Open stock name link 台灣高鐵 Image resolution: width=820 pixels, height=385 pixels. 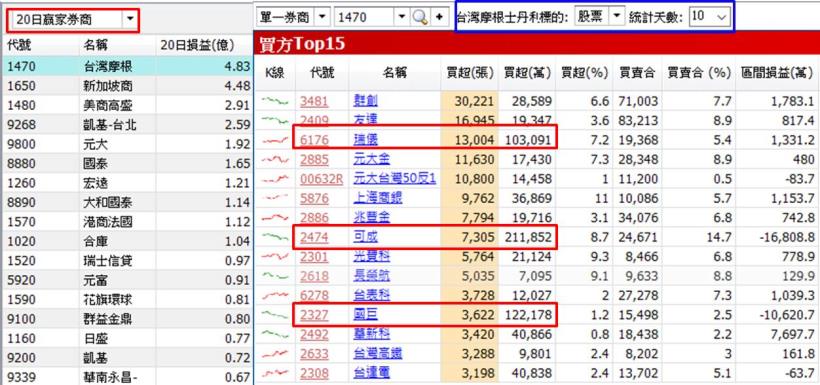[x=378, y=354]
